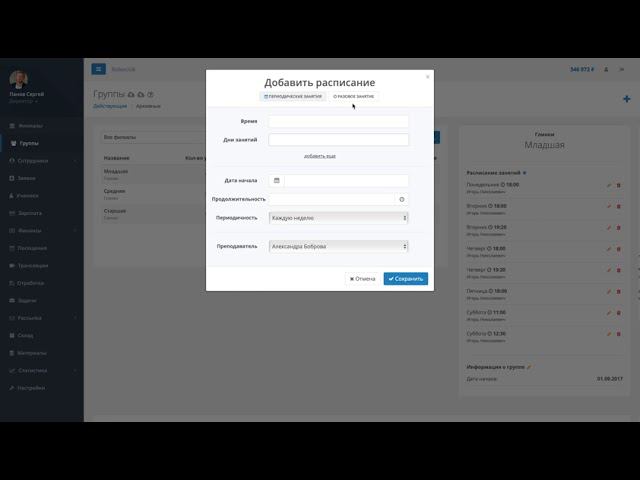
Task: Expand the Рассылка sidebar submenu arrow
Action: click(75, 318)
